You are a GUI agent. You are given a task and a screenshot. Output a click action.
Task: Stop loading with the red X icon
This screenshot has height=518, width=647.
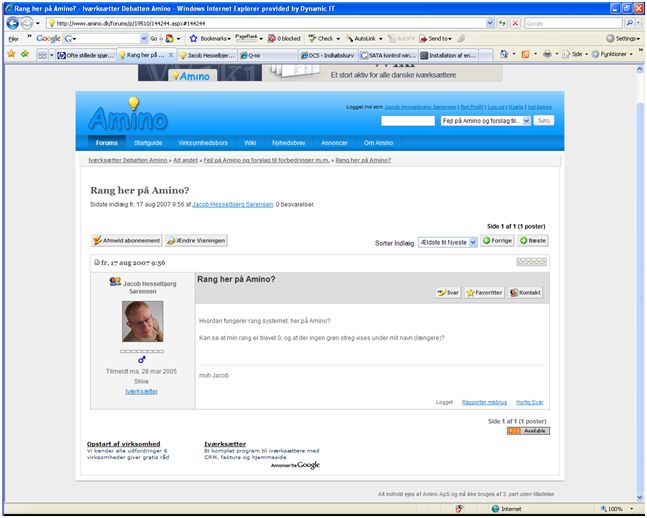pos(515,24)
